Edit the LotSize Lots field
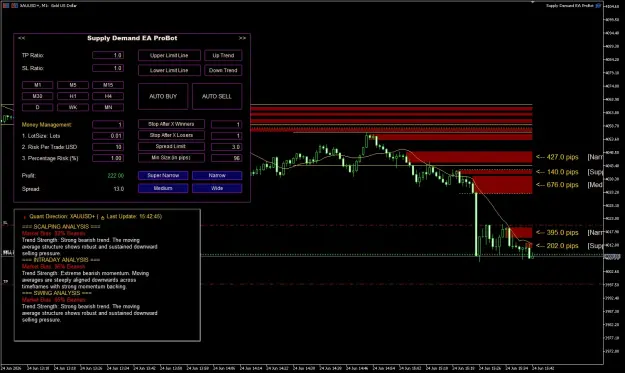Image resolution: width=625 pixels, height=373 pixels. [108, 136]
